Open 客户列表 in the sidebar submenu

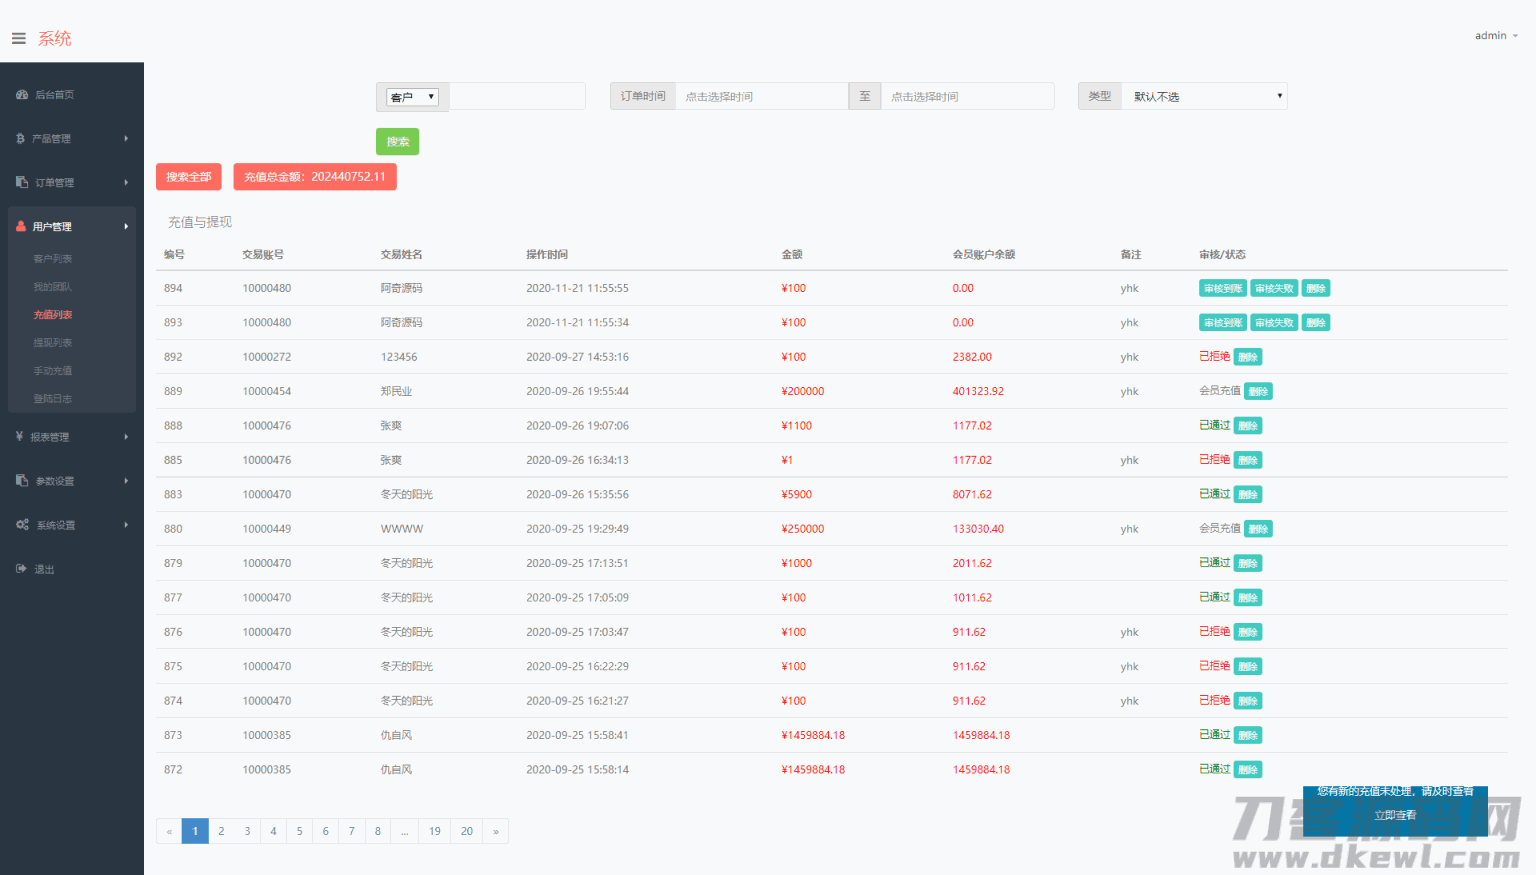(53, 259)
